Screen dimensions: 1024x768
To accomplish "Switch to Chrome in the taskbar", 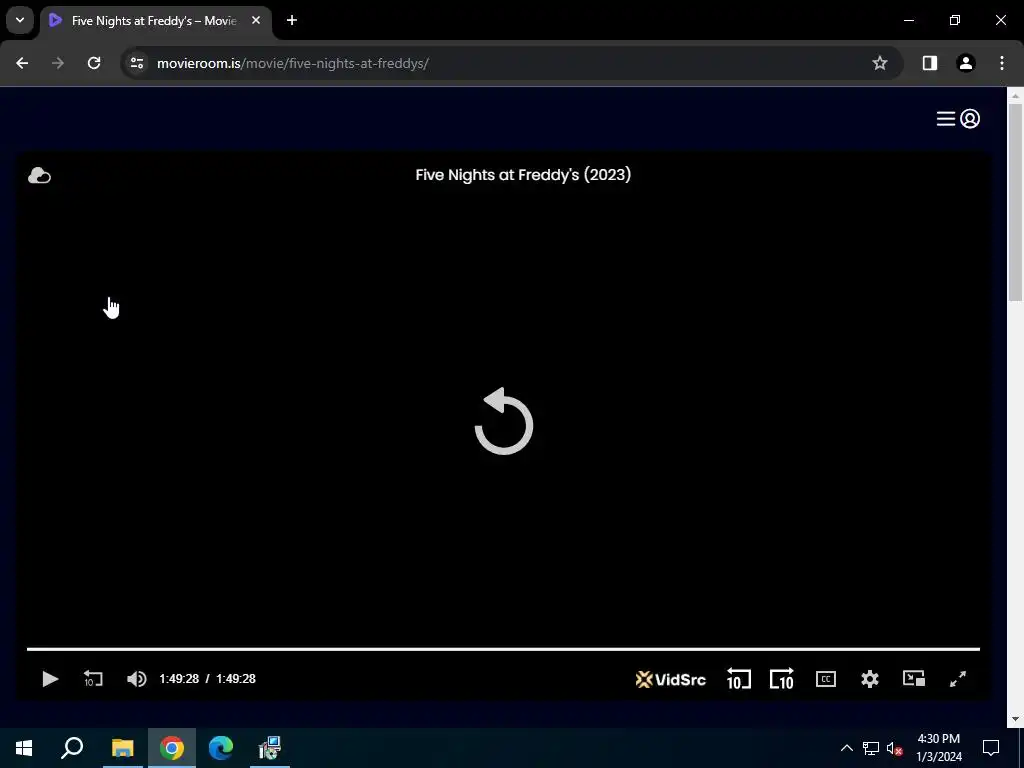I will pos(172,748).
